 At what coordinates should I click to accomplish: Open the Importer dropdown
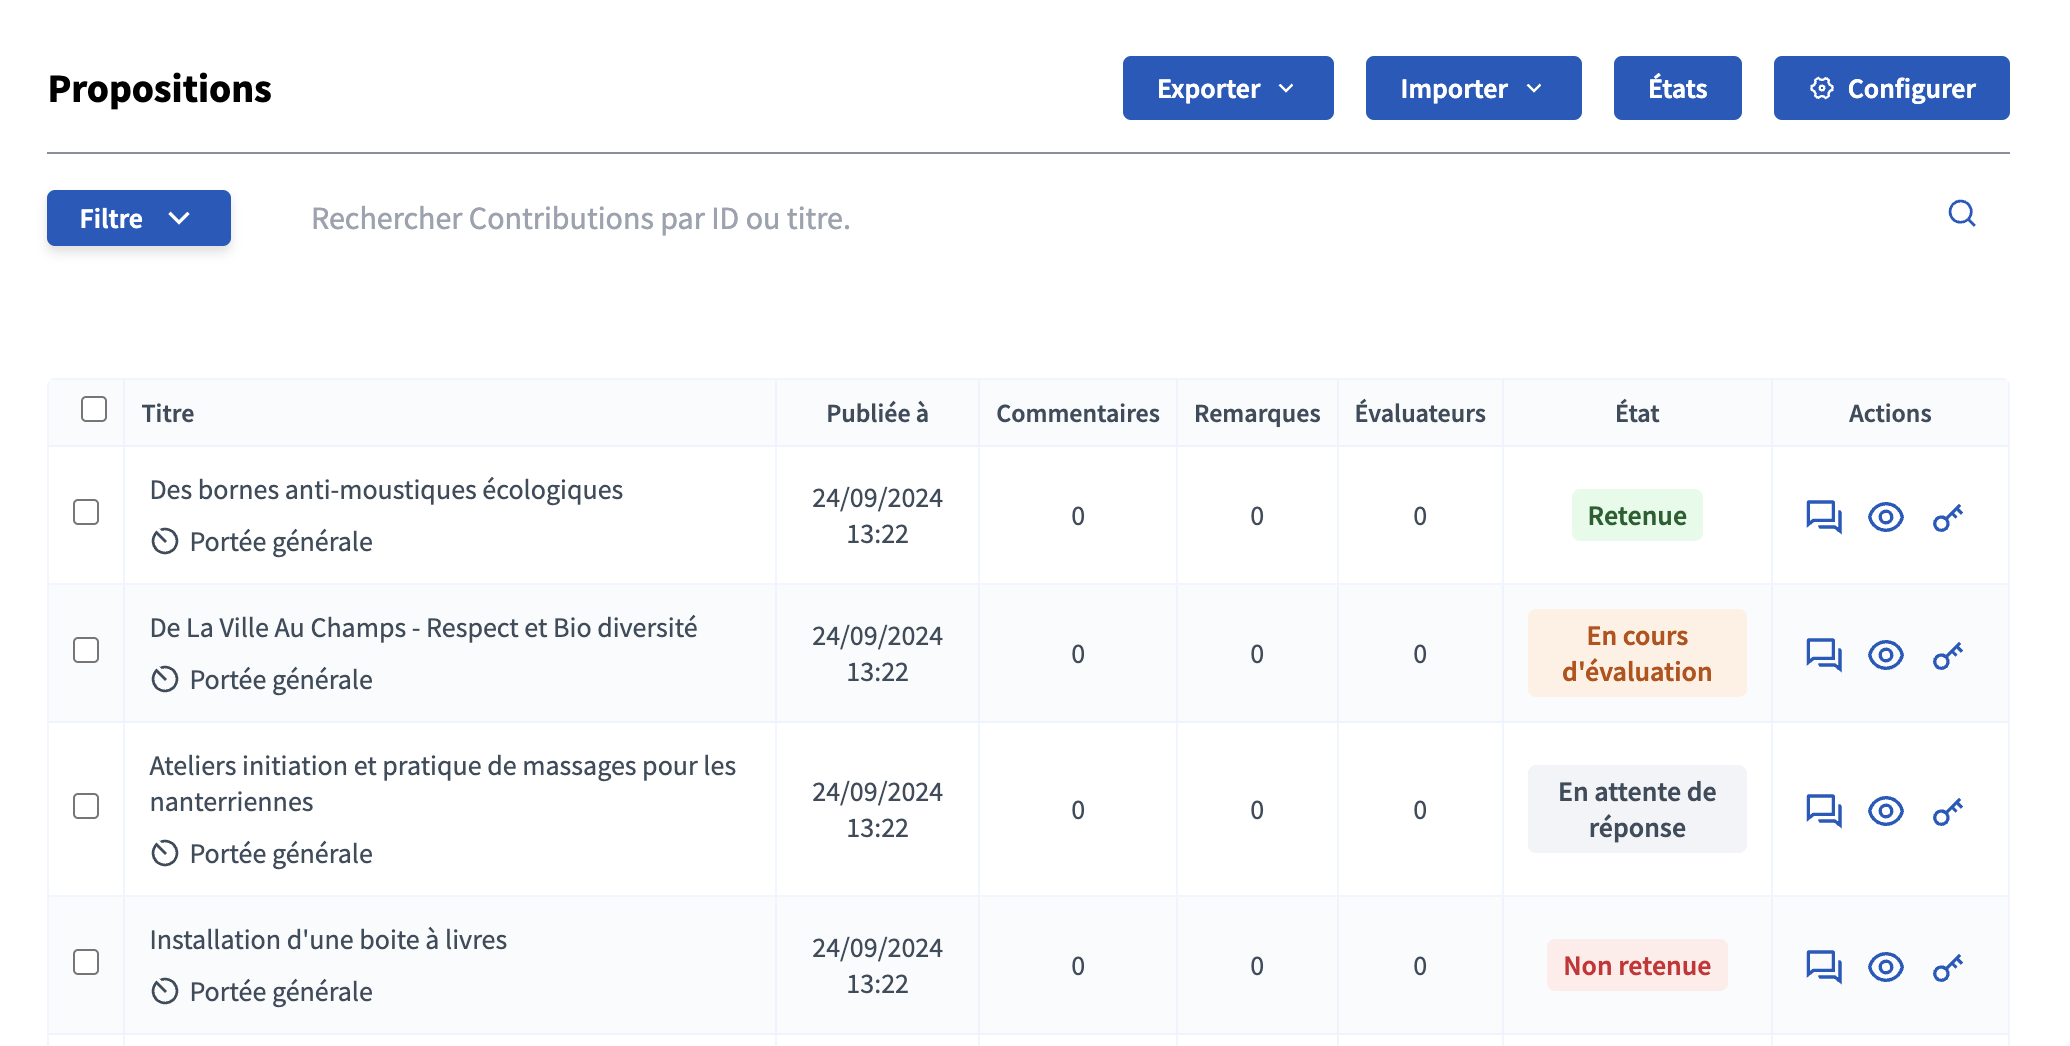pos(1473,88)
